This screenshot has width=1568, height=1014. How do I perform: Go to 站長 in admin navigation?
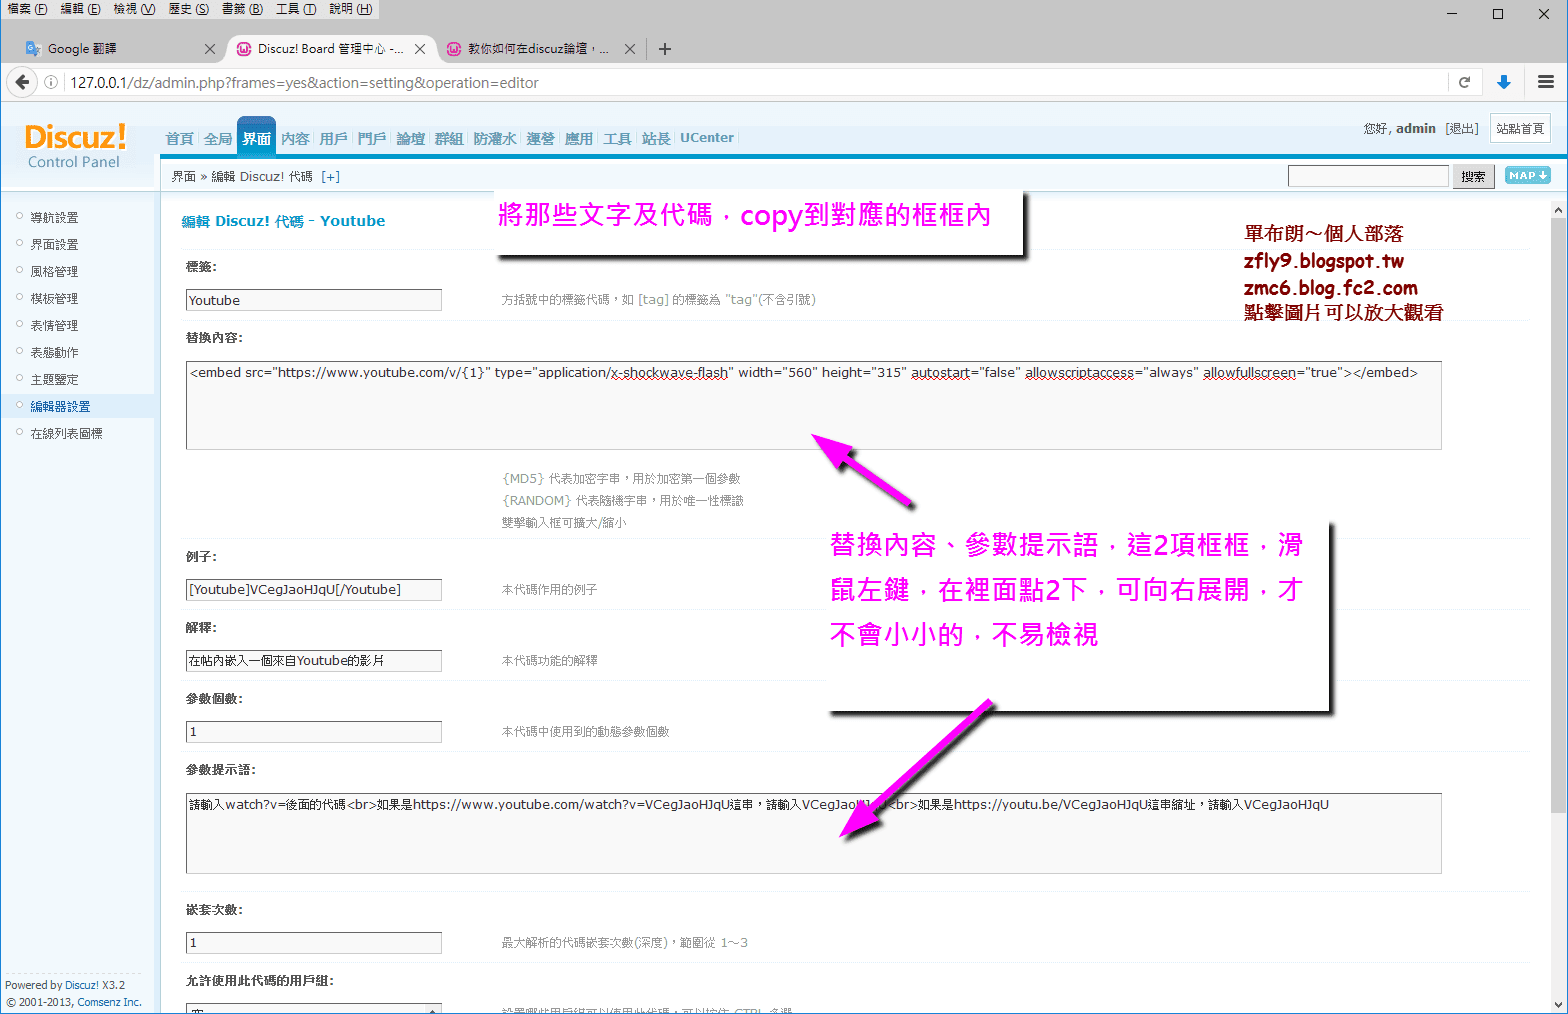click(x=656, y=139)
